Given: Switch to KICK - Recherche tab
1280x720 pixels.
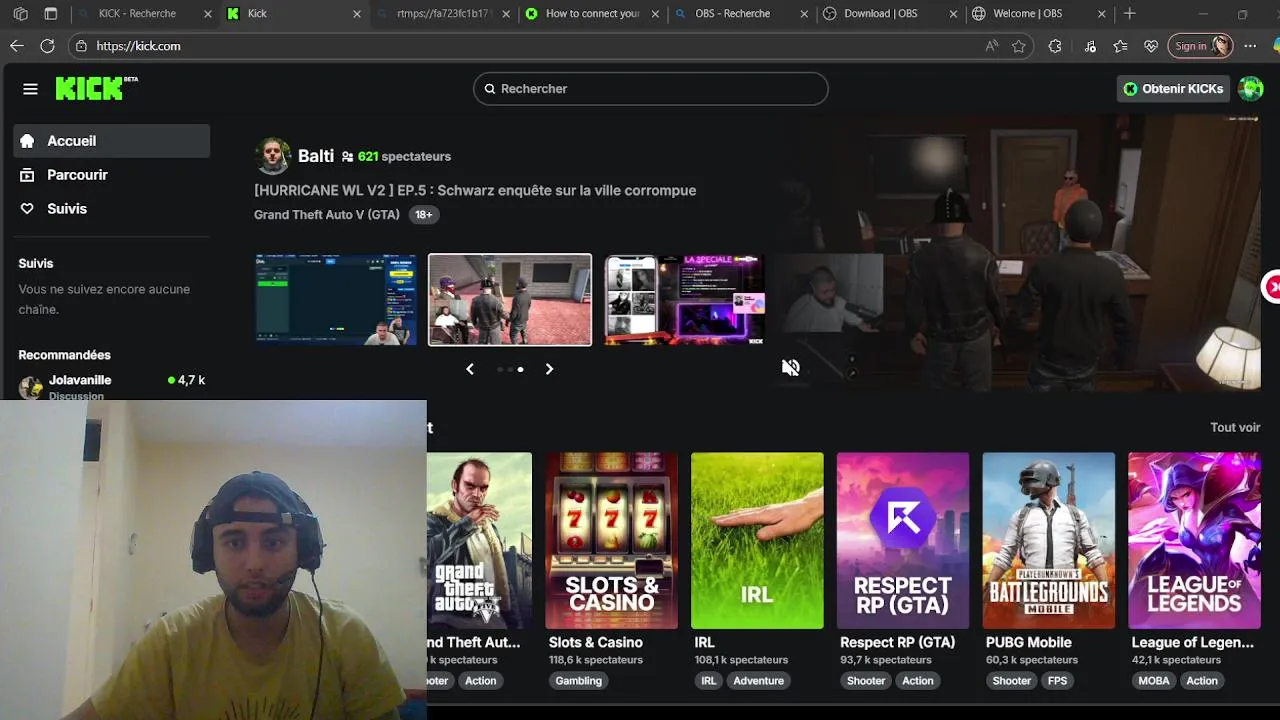Looking at the screenshot, I should (x=137, y=14).
